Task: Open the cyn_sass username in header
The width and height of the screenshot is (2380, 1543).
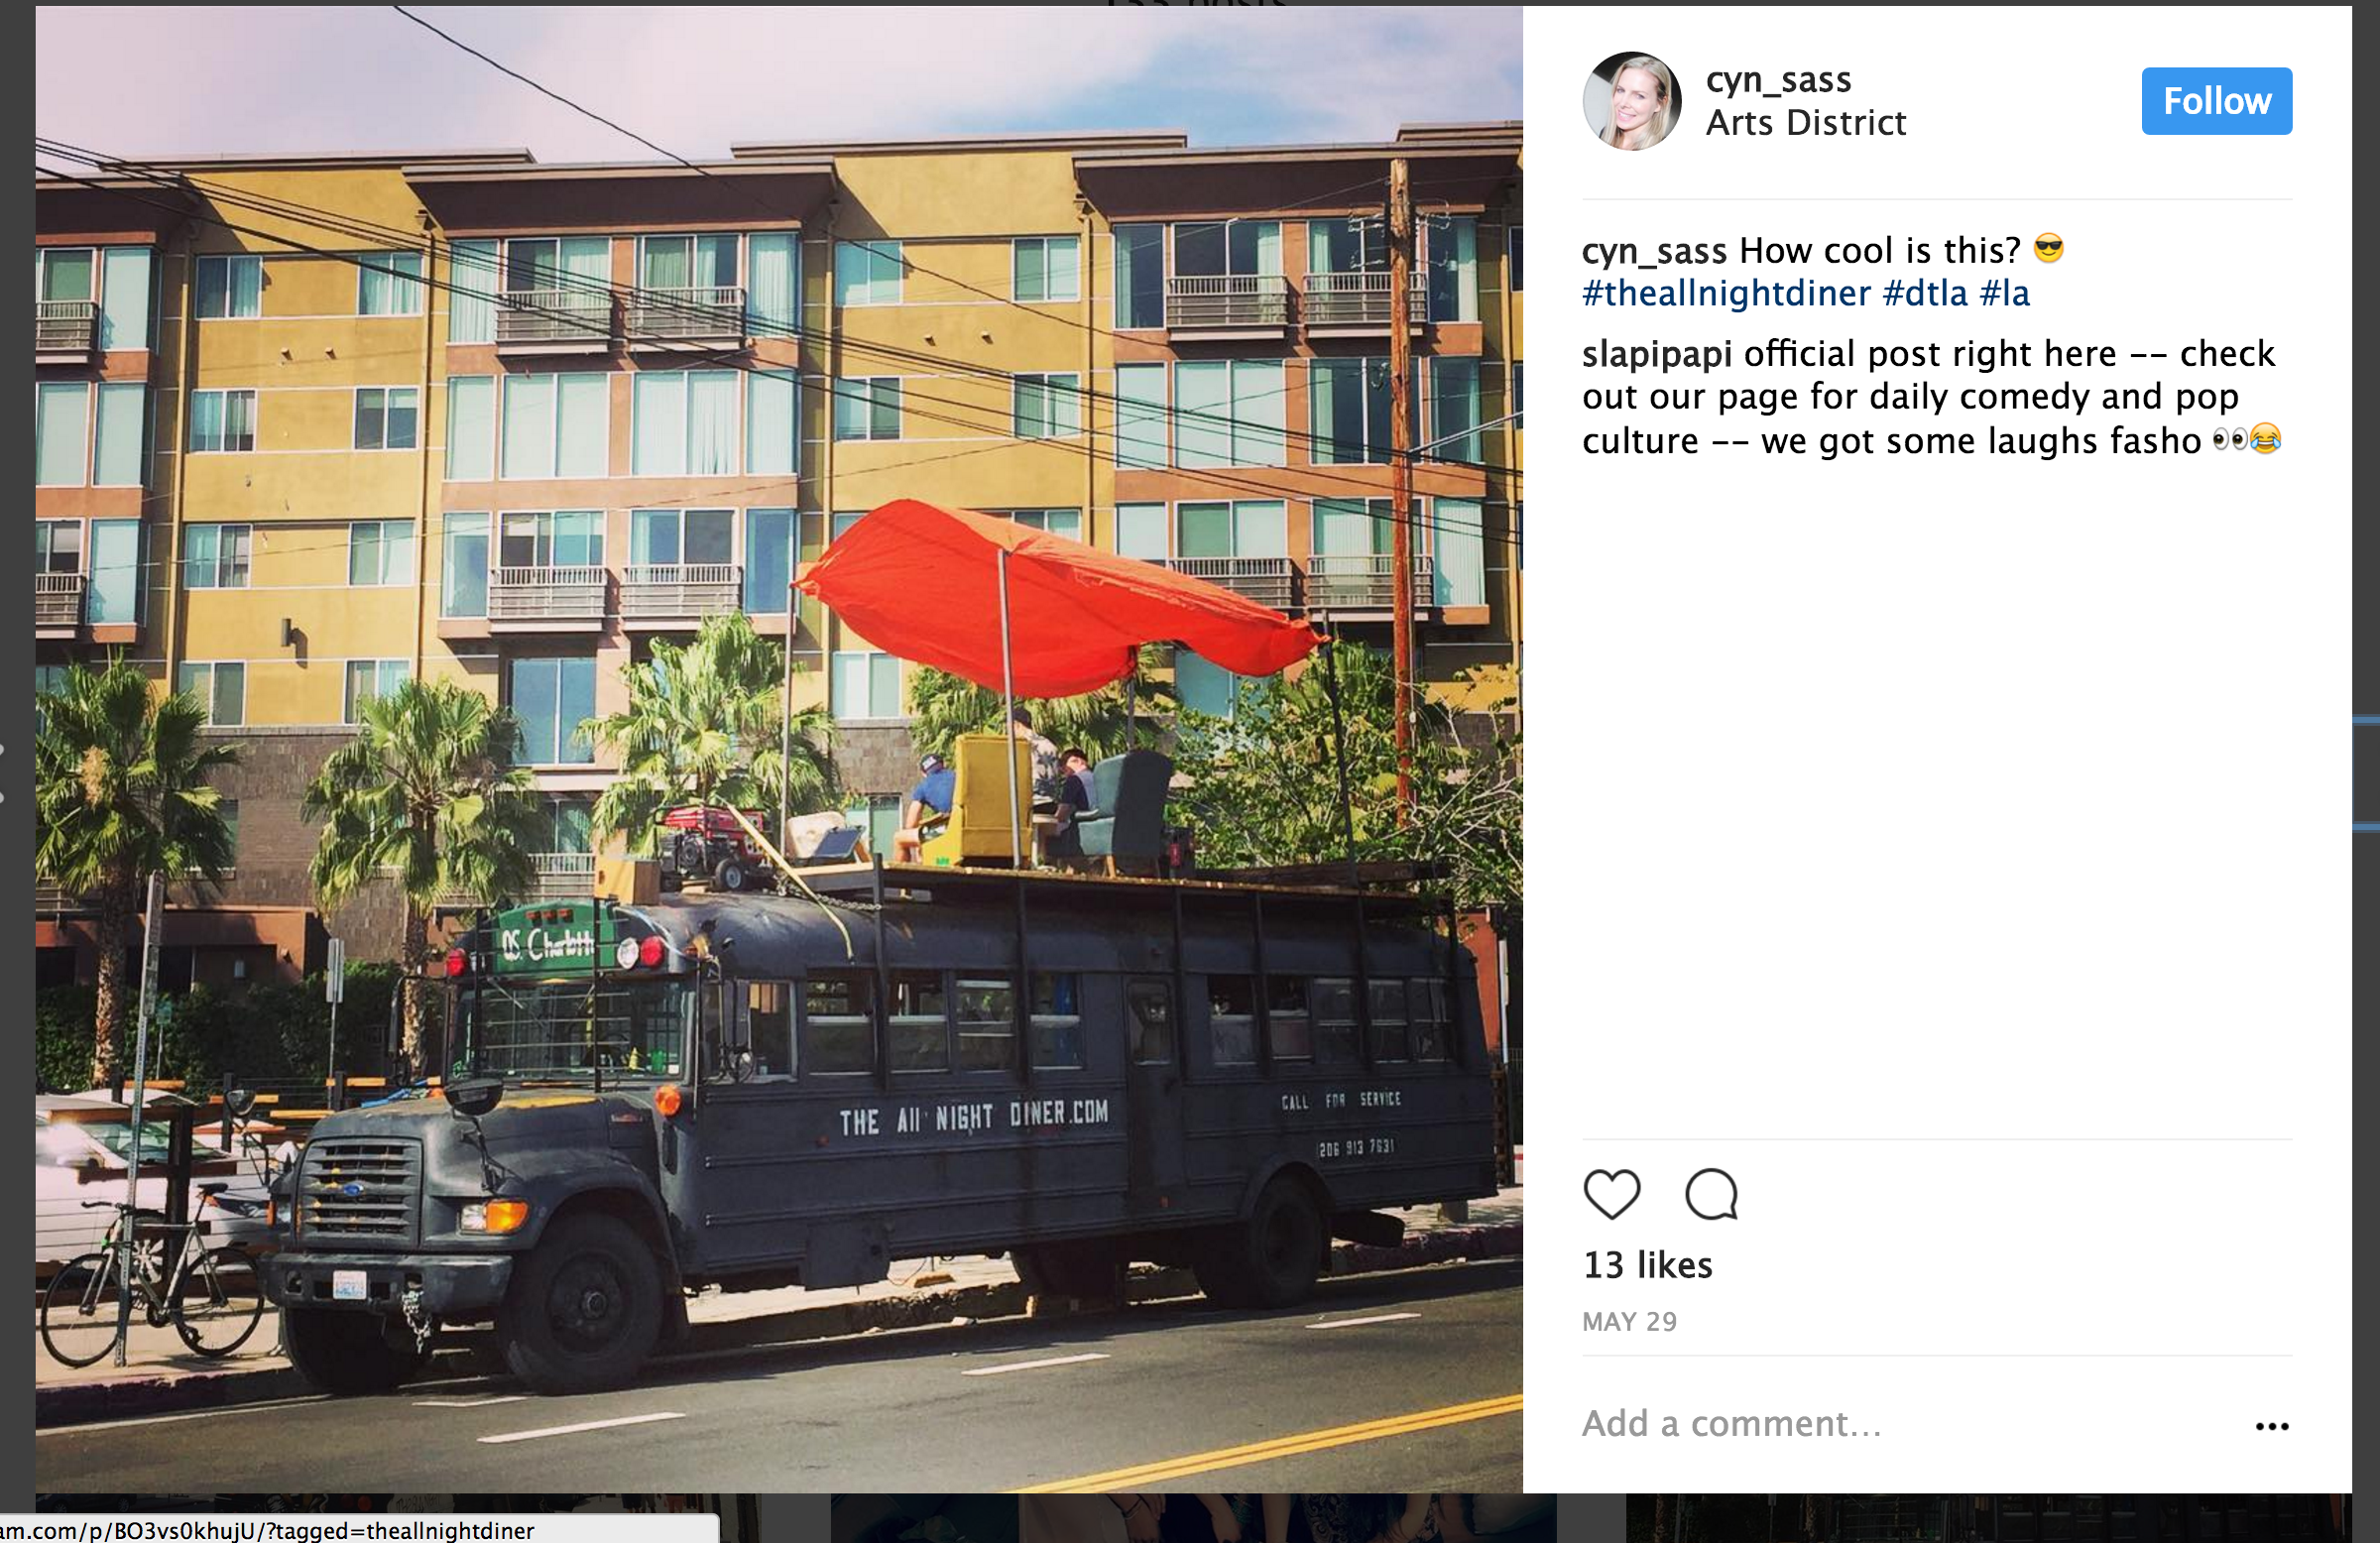Action: 1778,79
